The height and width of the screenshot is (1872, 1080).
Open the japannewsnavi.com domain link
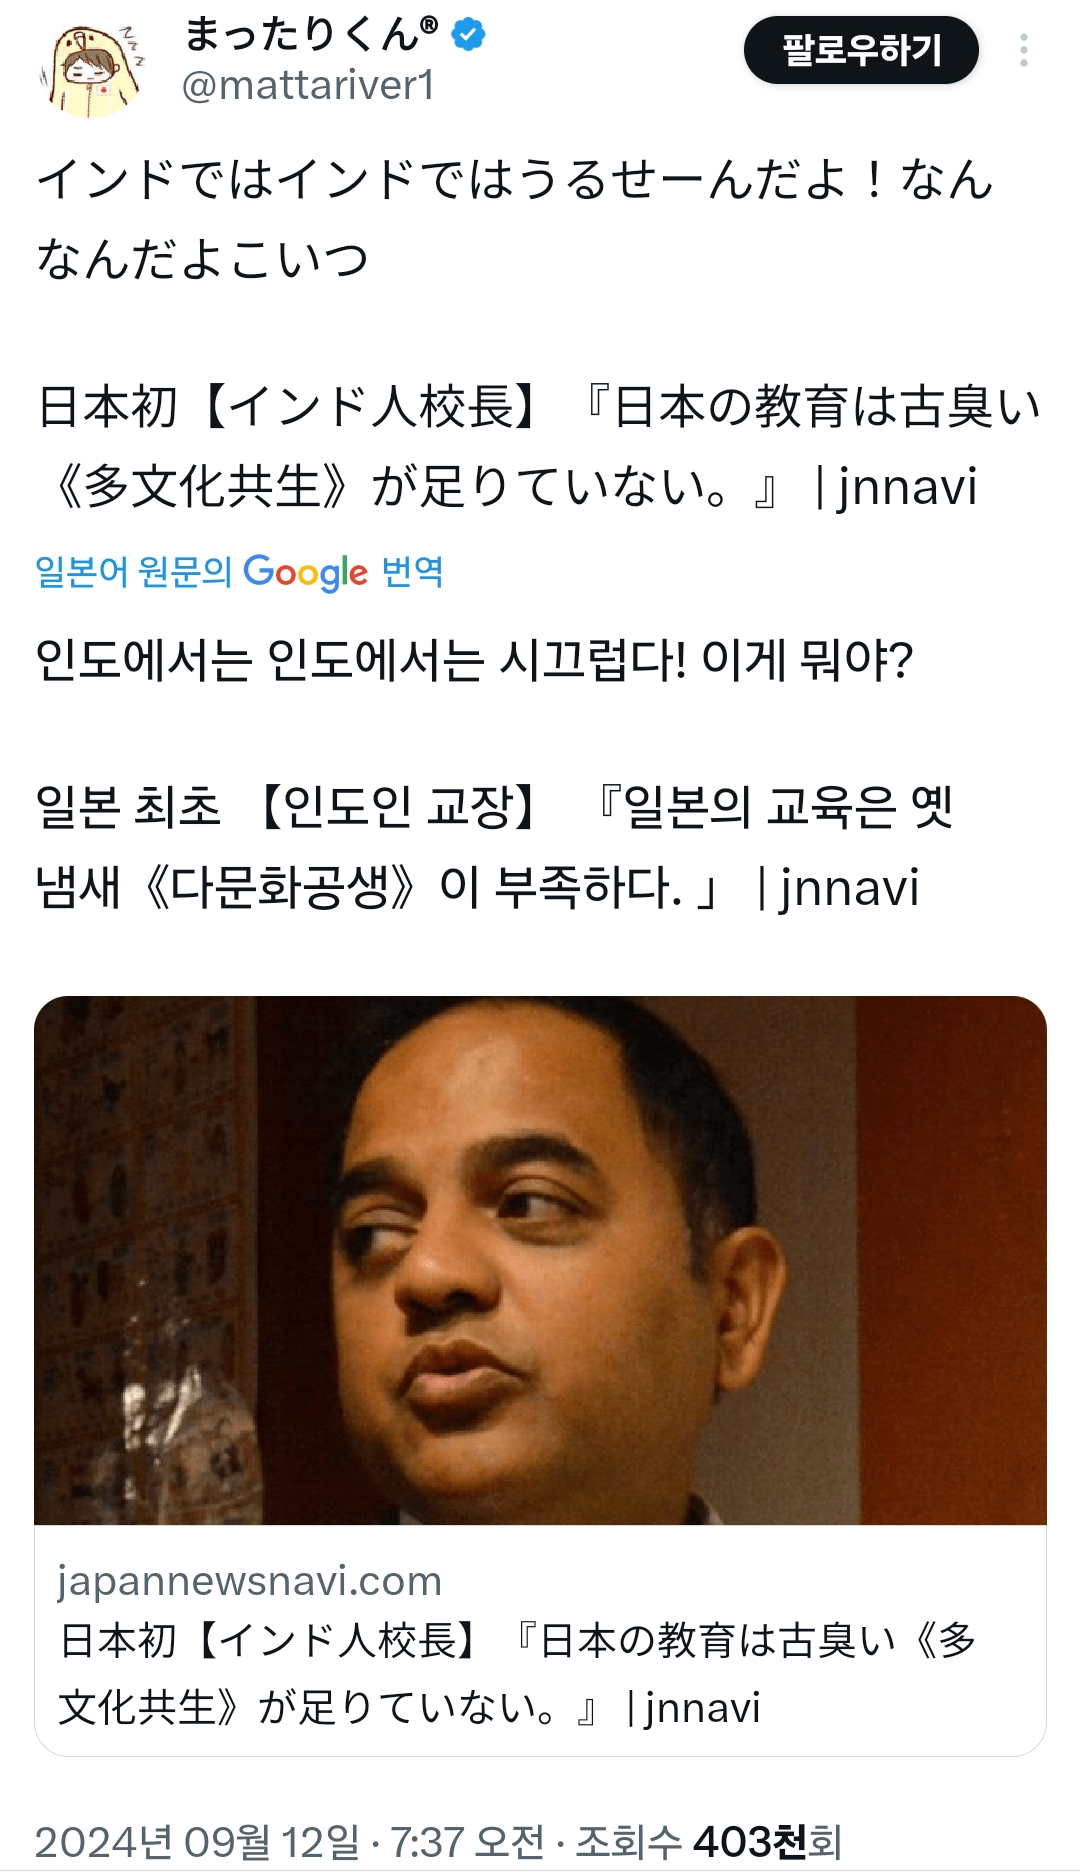click(249, 1581)
